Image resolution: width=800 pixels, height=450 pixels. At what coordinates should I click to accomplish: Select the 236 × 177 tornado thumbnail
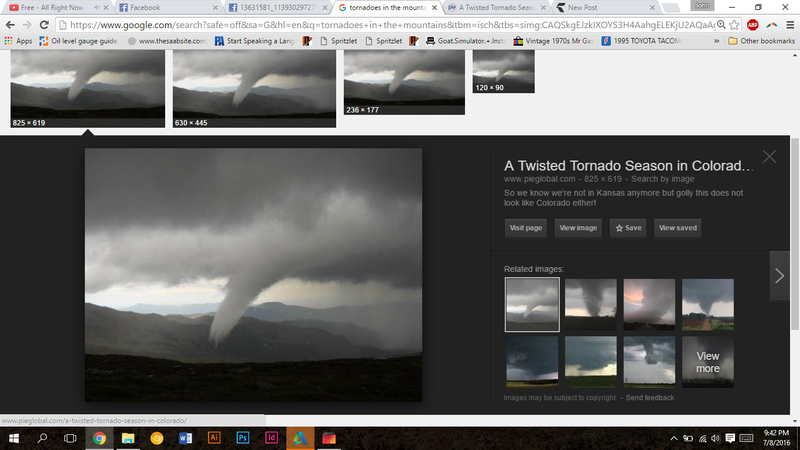404,82
